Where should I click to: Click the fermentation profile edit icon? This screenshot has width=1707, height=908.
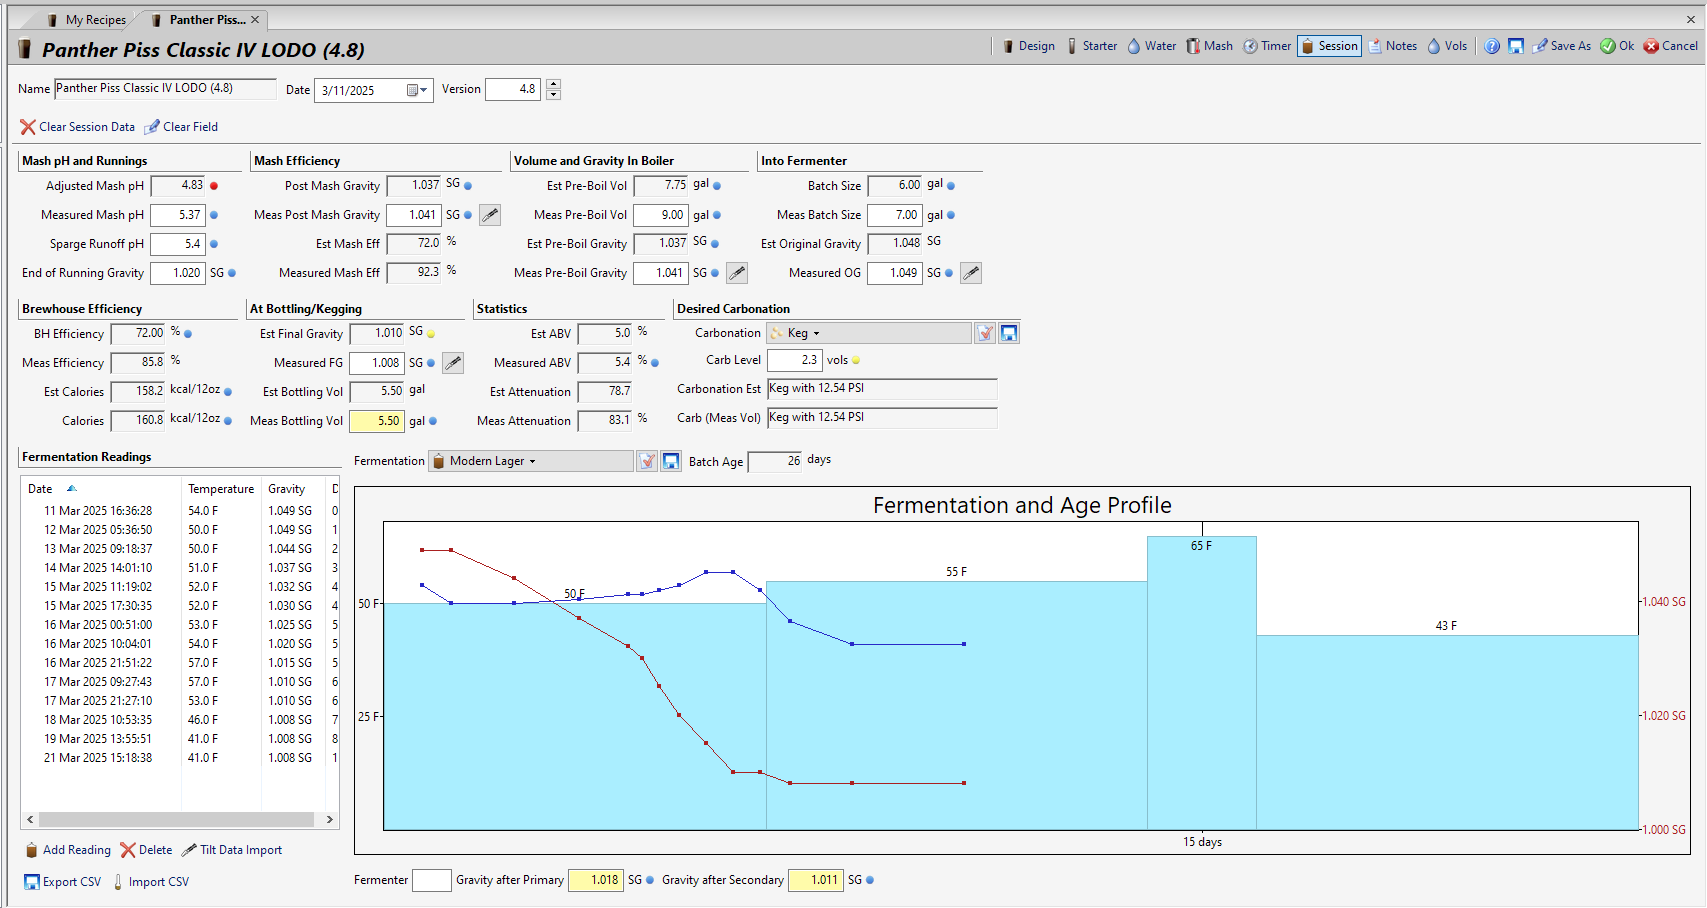647,461
